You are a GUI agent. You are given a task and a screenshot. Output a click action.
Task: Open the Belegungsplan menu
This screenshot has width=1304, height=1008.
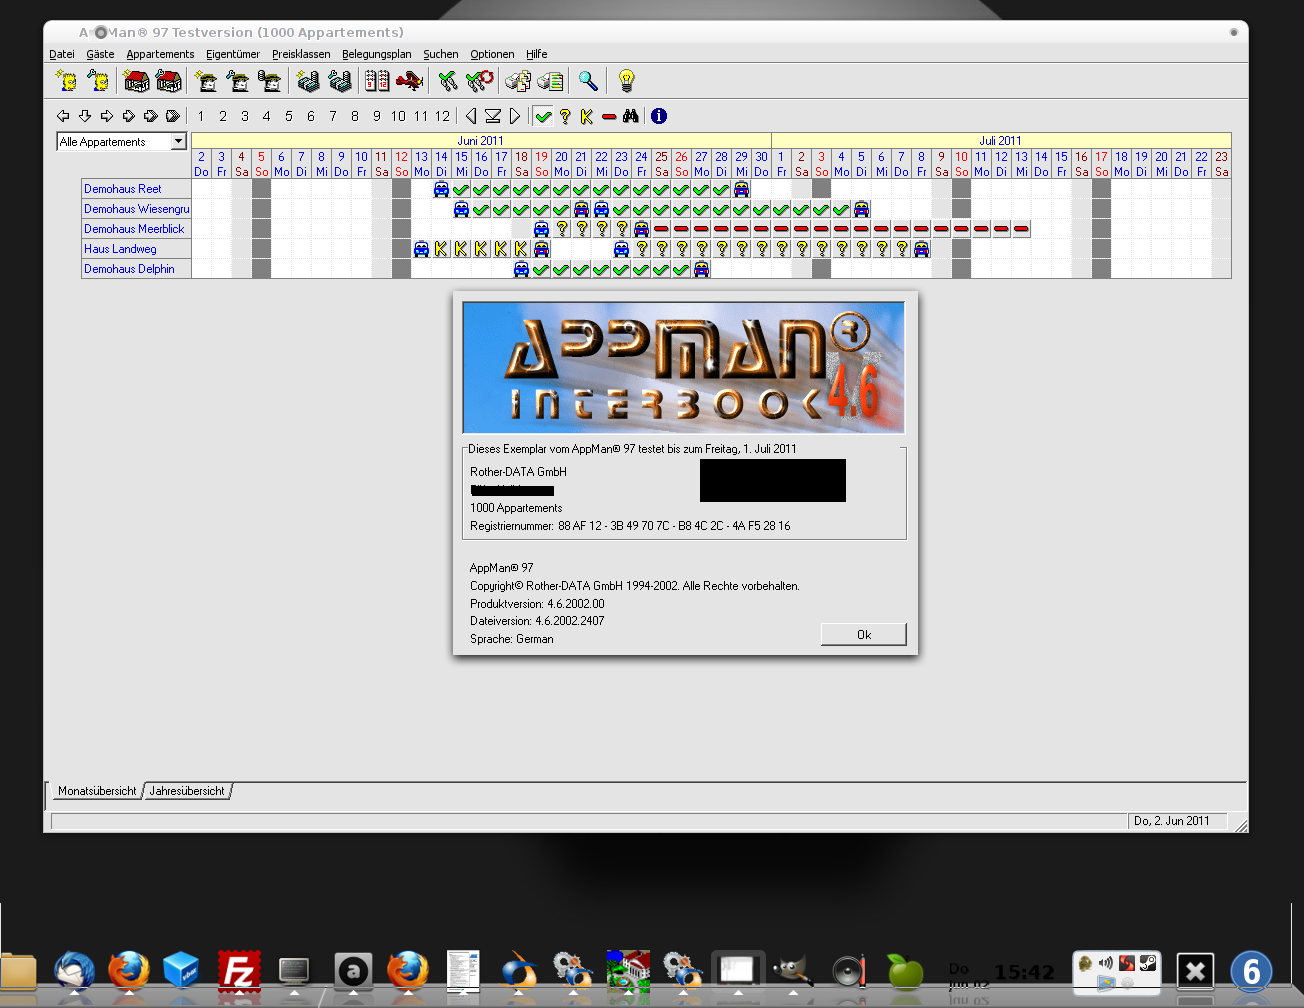click(x=376, y=54)
